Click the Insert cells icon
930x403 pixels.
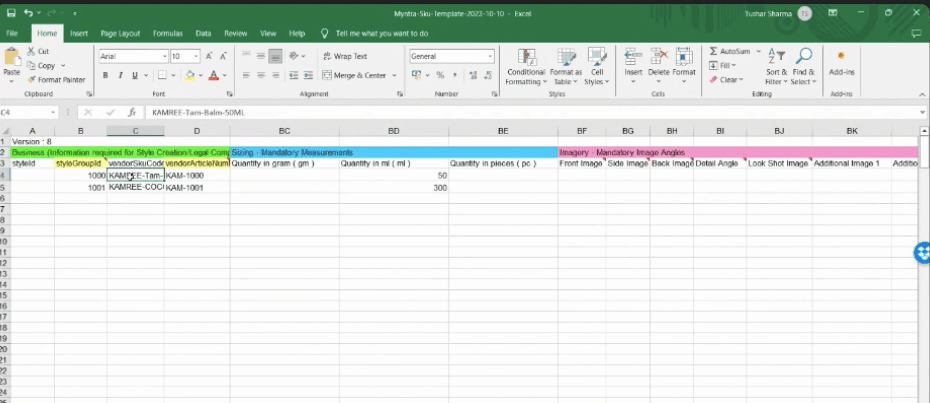[x=633, y=56]
